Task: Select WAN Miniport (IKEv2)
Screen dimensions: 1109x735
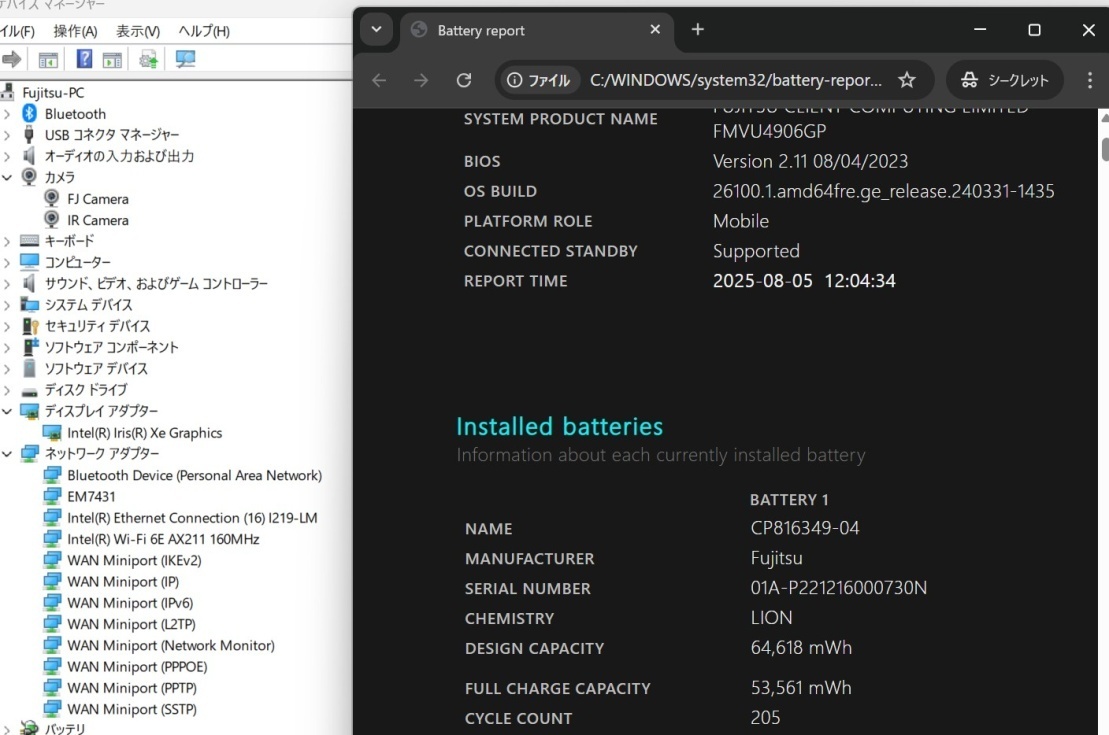Action: tap(134, 560)
